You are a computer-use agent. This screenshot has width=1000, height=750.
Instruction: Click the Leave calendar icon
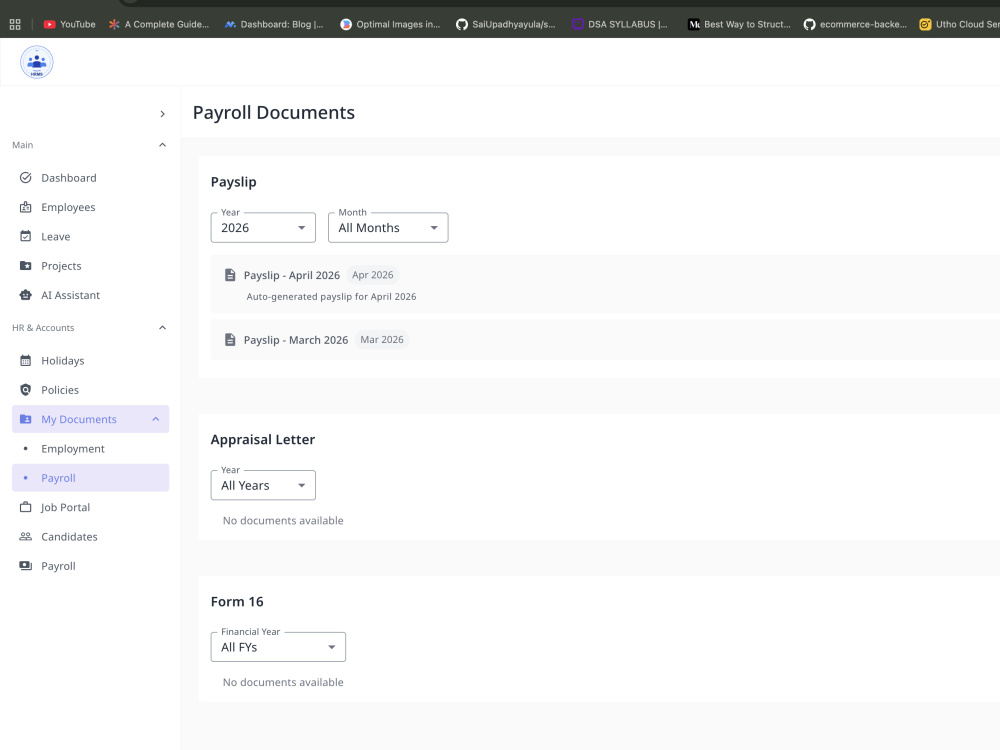pyautogui.click(x=26, y=237)
